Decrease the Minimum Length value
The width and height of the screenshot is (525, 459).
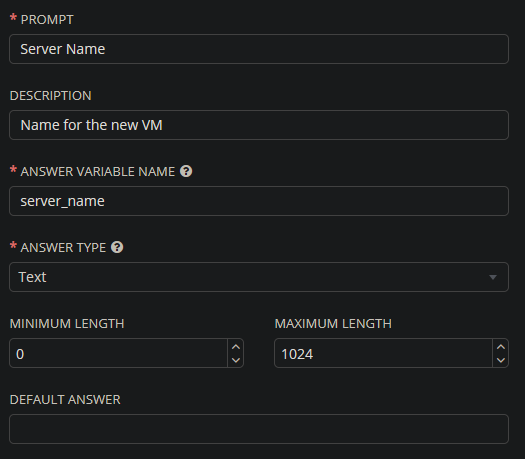tap(236, 360)
